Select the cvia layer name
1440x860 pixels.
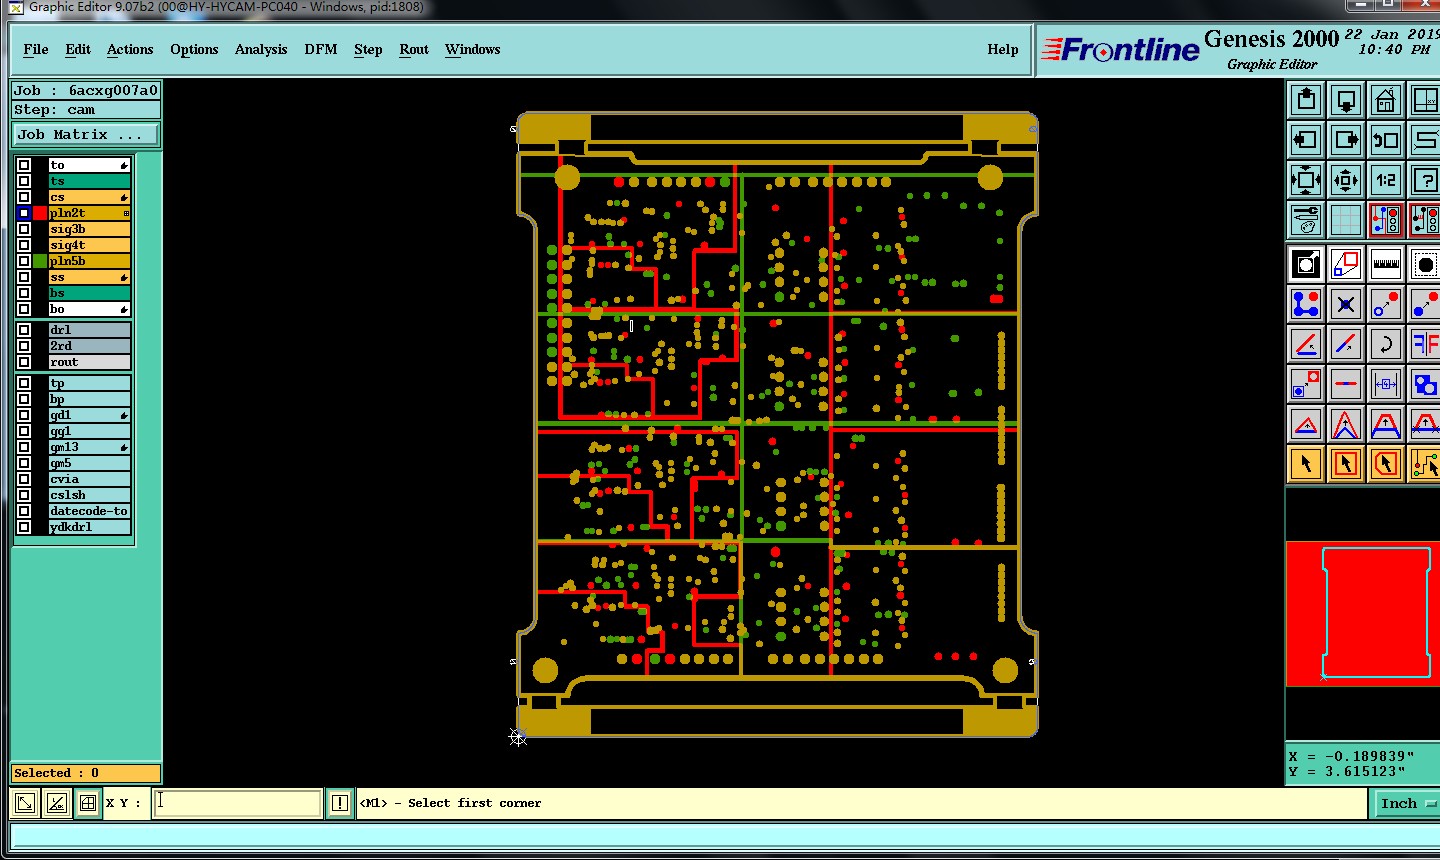coord(90,479)
